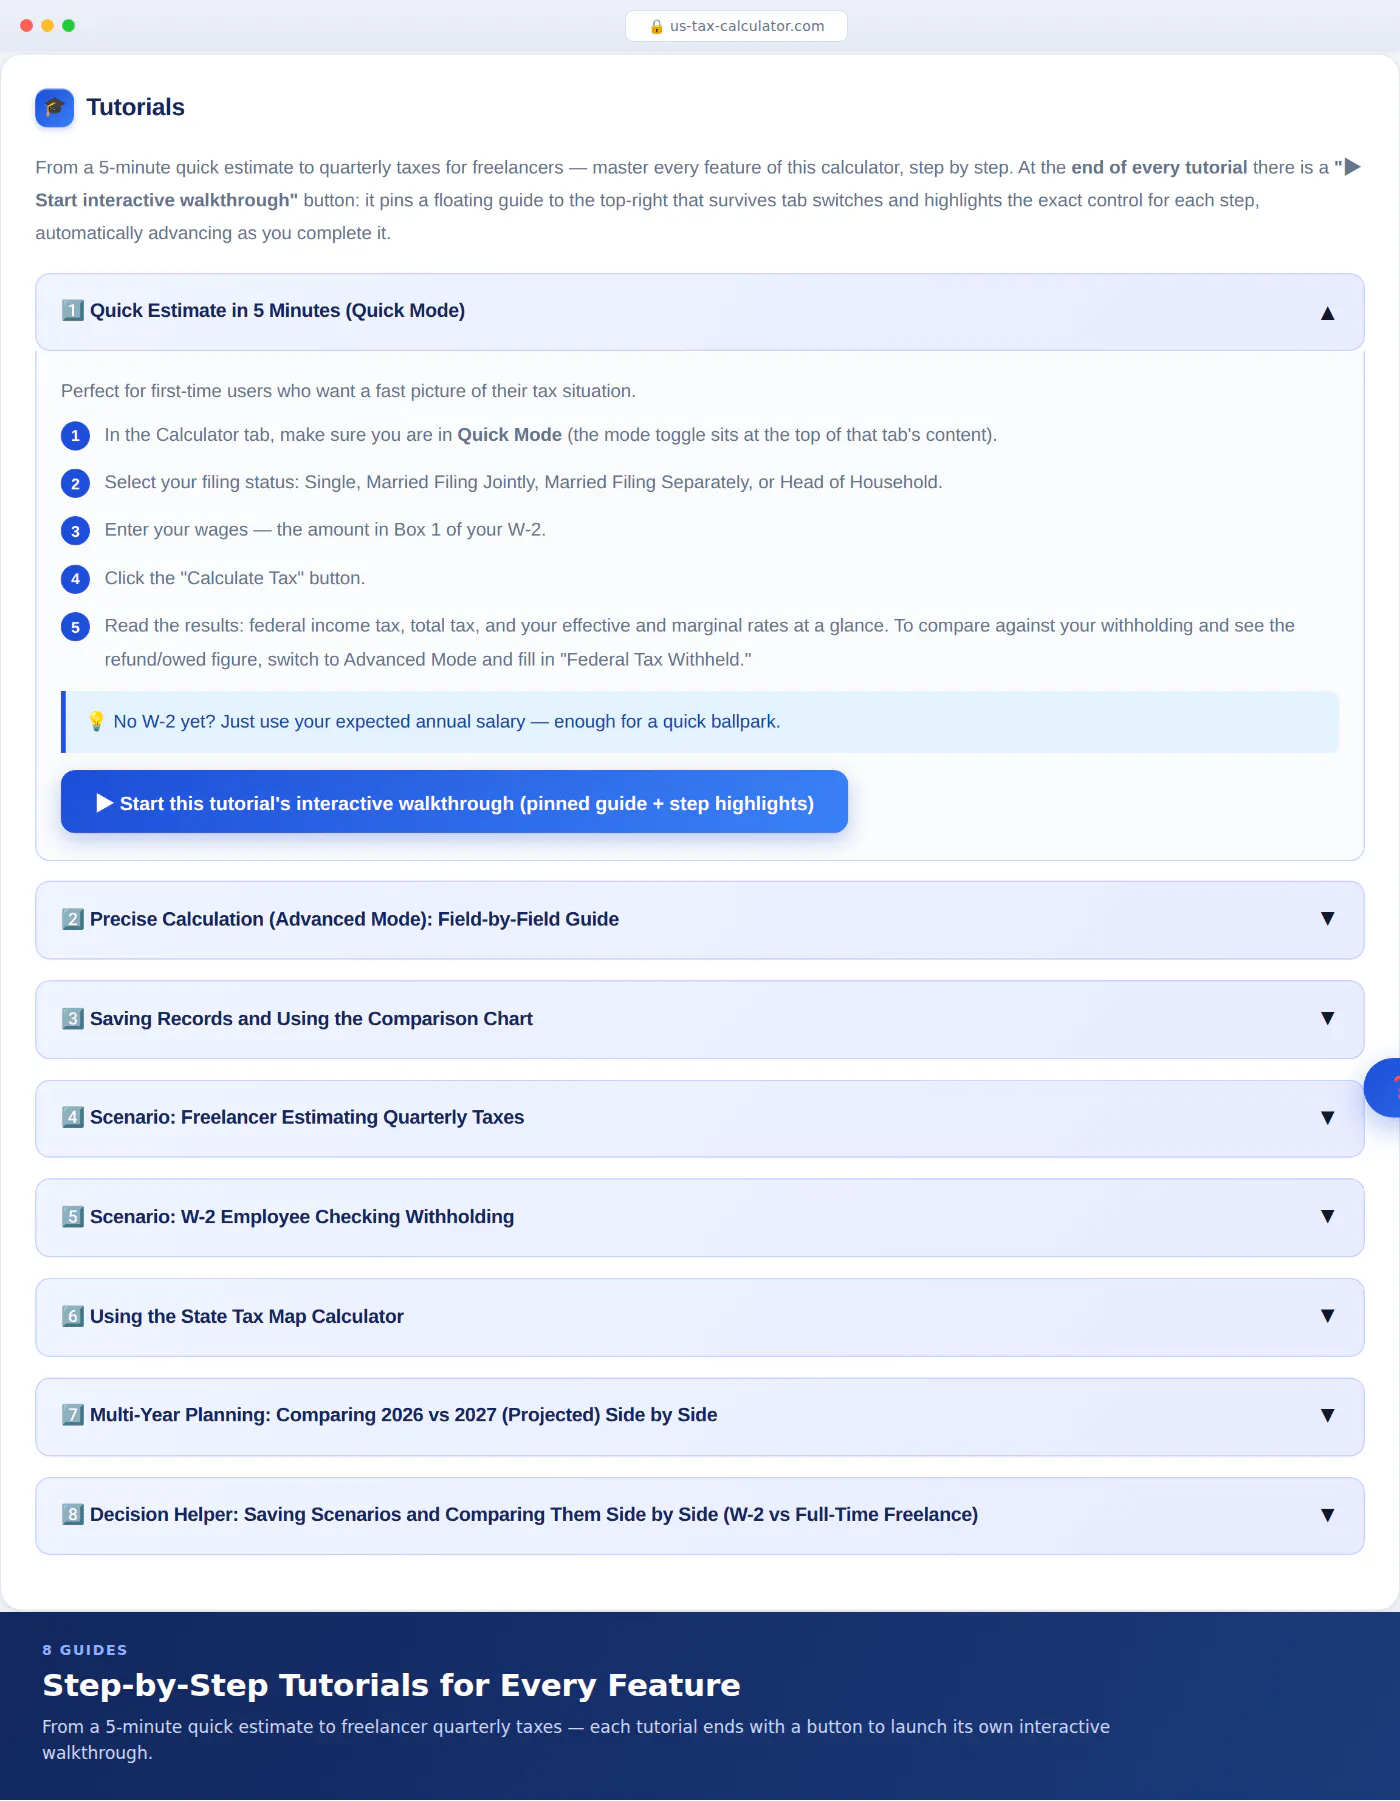
Task: Click title "Scenario: W-2 Employee Checking Withholding"
Action: pos(302,1217)
